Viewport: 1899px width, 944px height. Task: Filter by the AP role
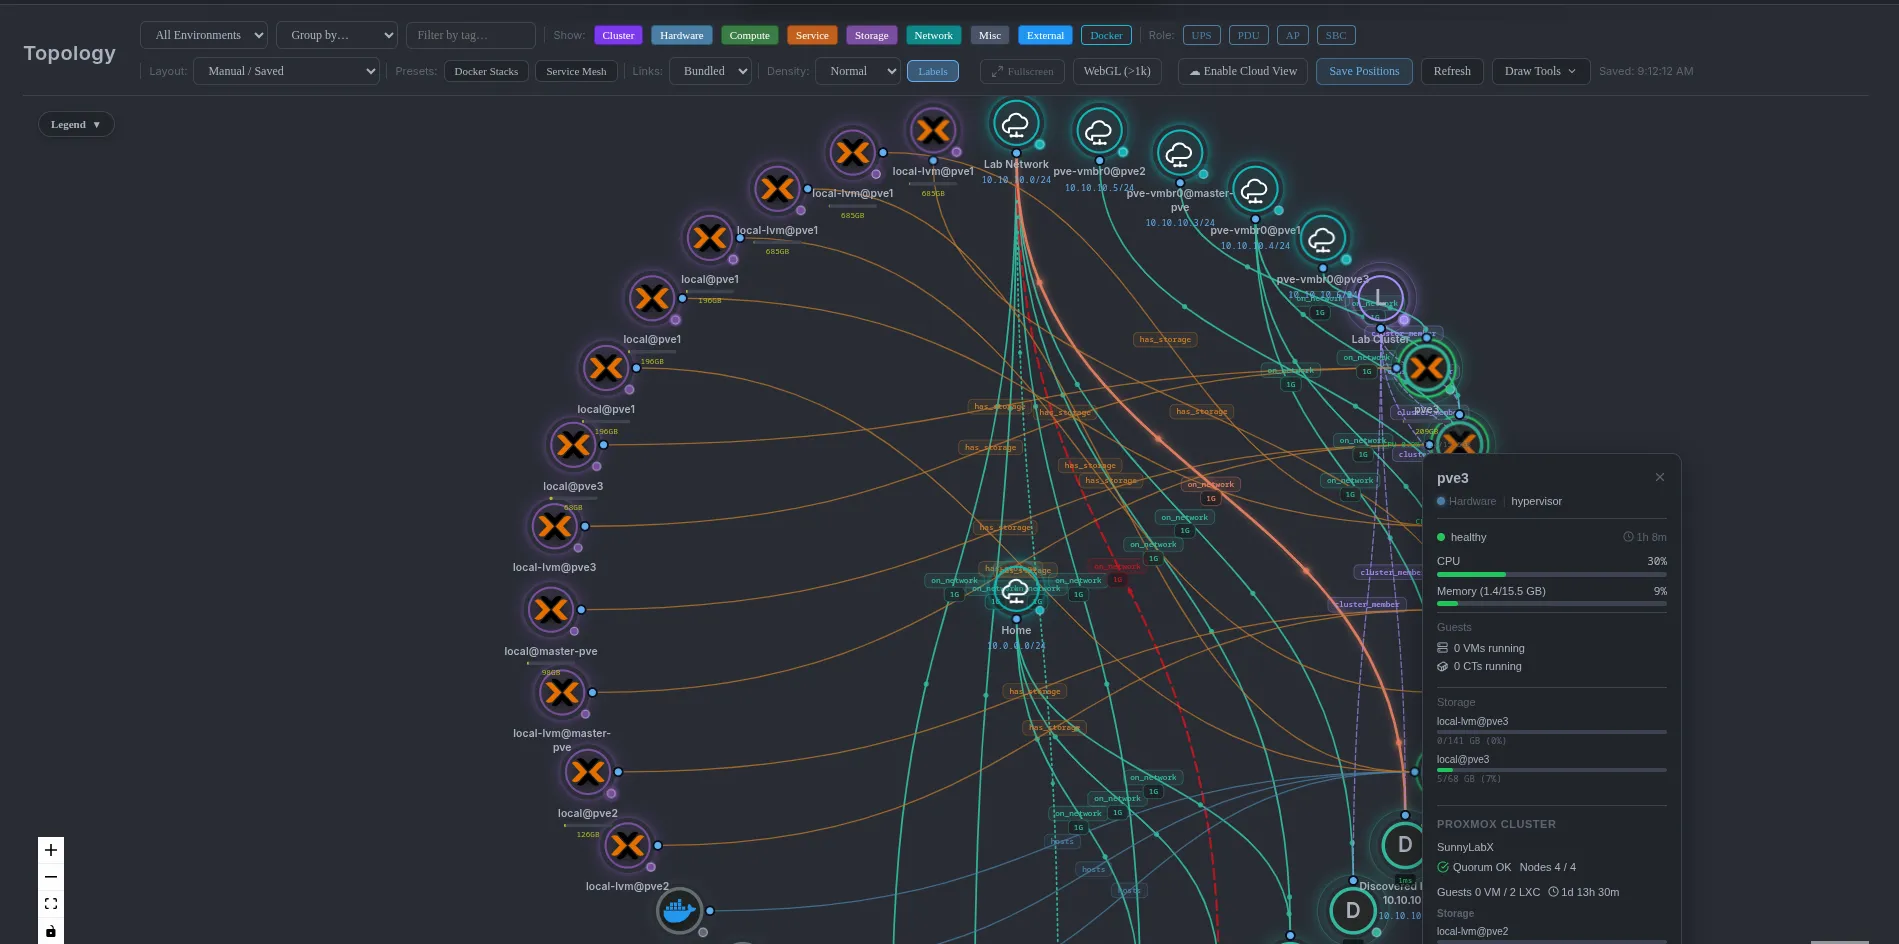pyautogui.click(x=1293, y=35)
